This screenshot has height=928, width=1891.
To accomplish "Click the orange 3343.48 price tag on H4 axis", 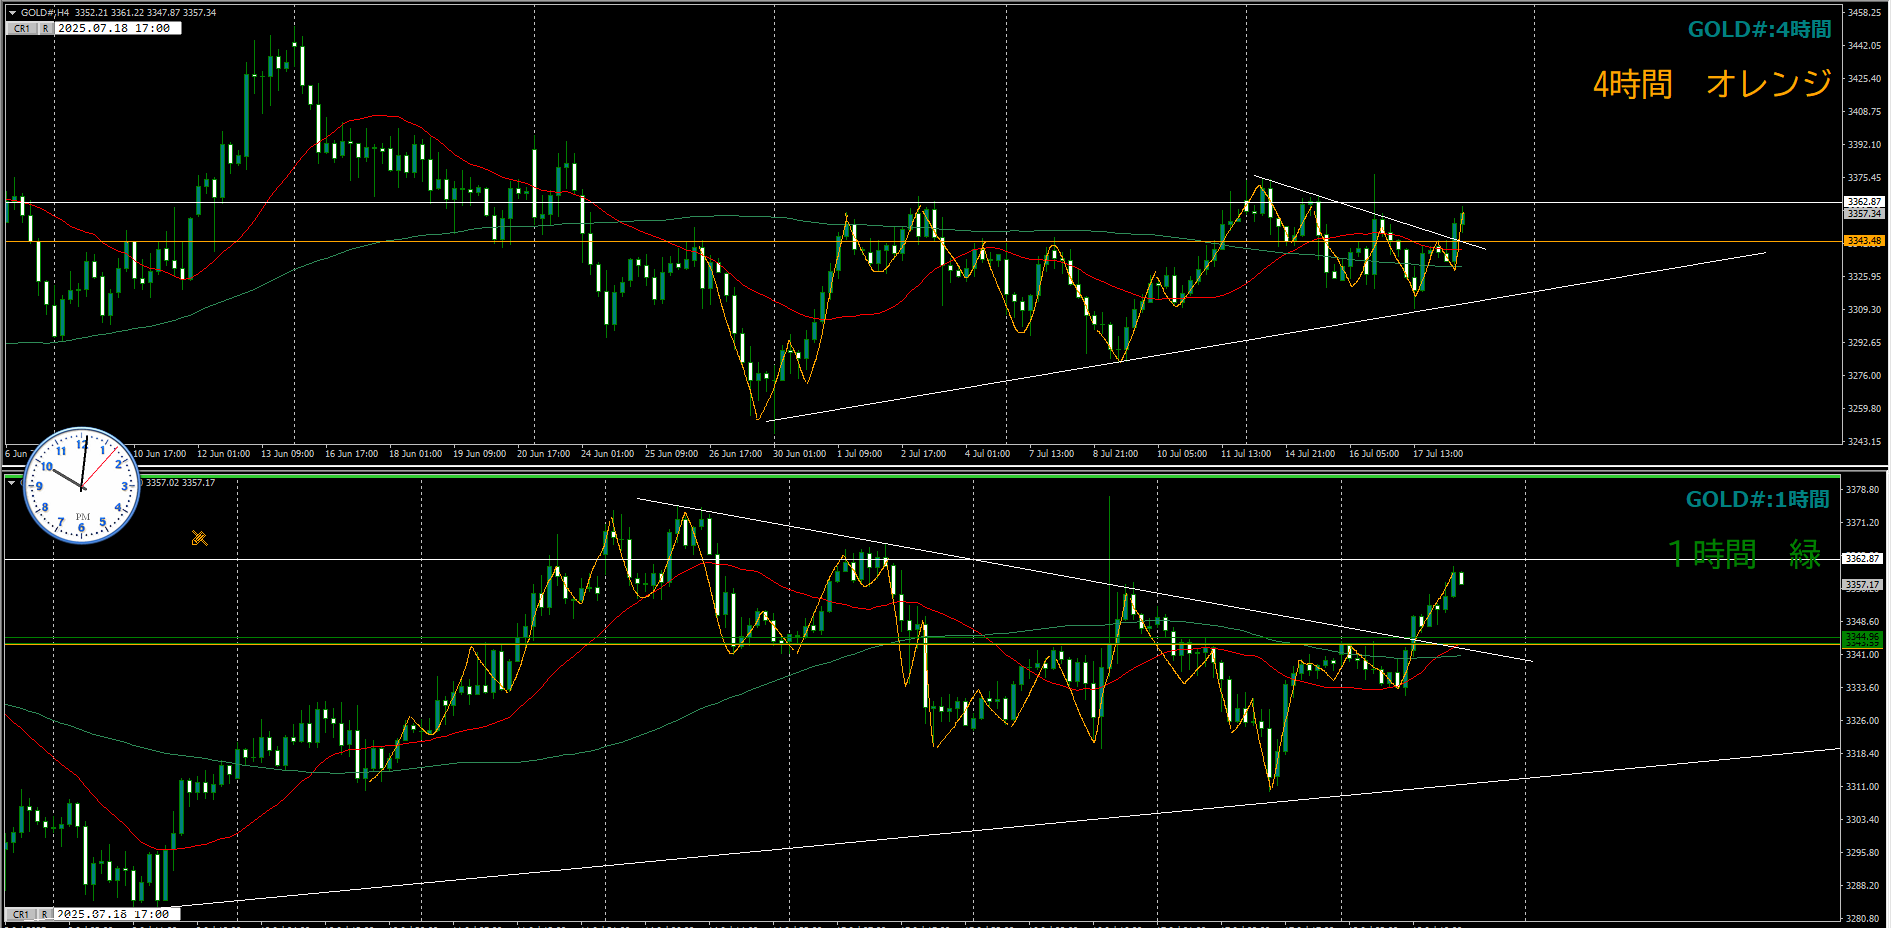I will tap(1863, 241).
